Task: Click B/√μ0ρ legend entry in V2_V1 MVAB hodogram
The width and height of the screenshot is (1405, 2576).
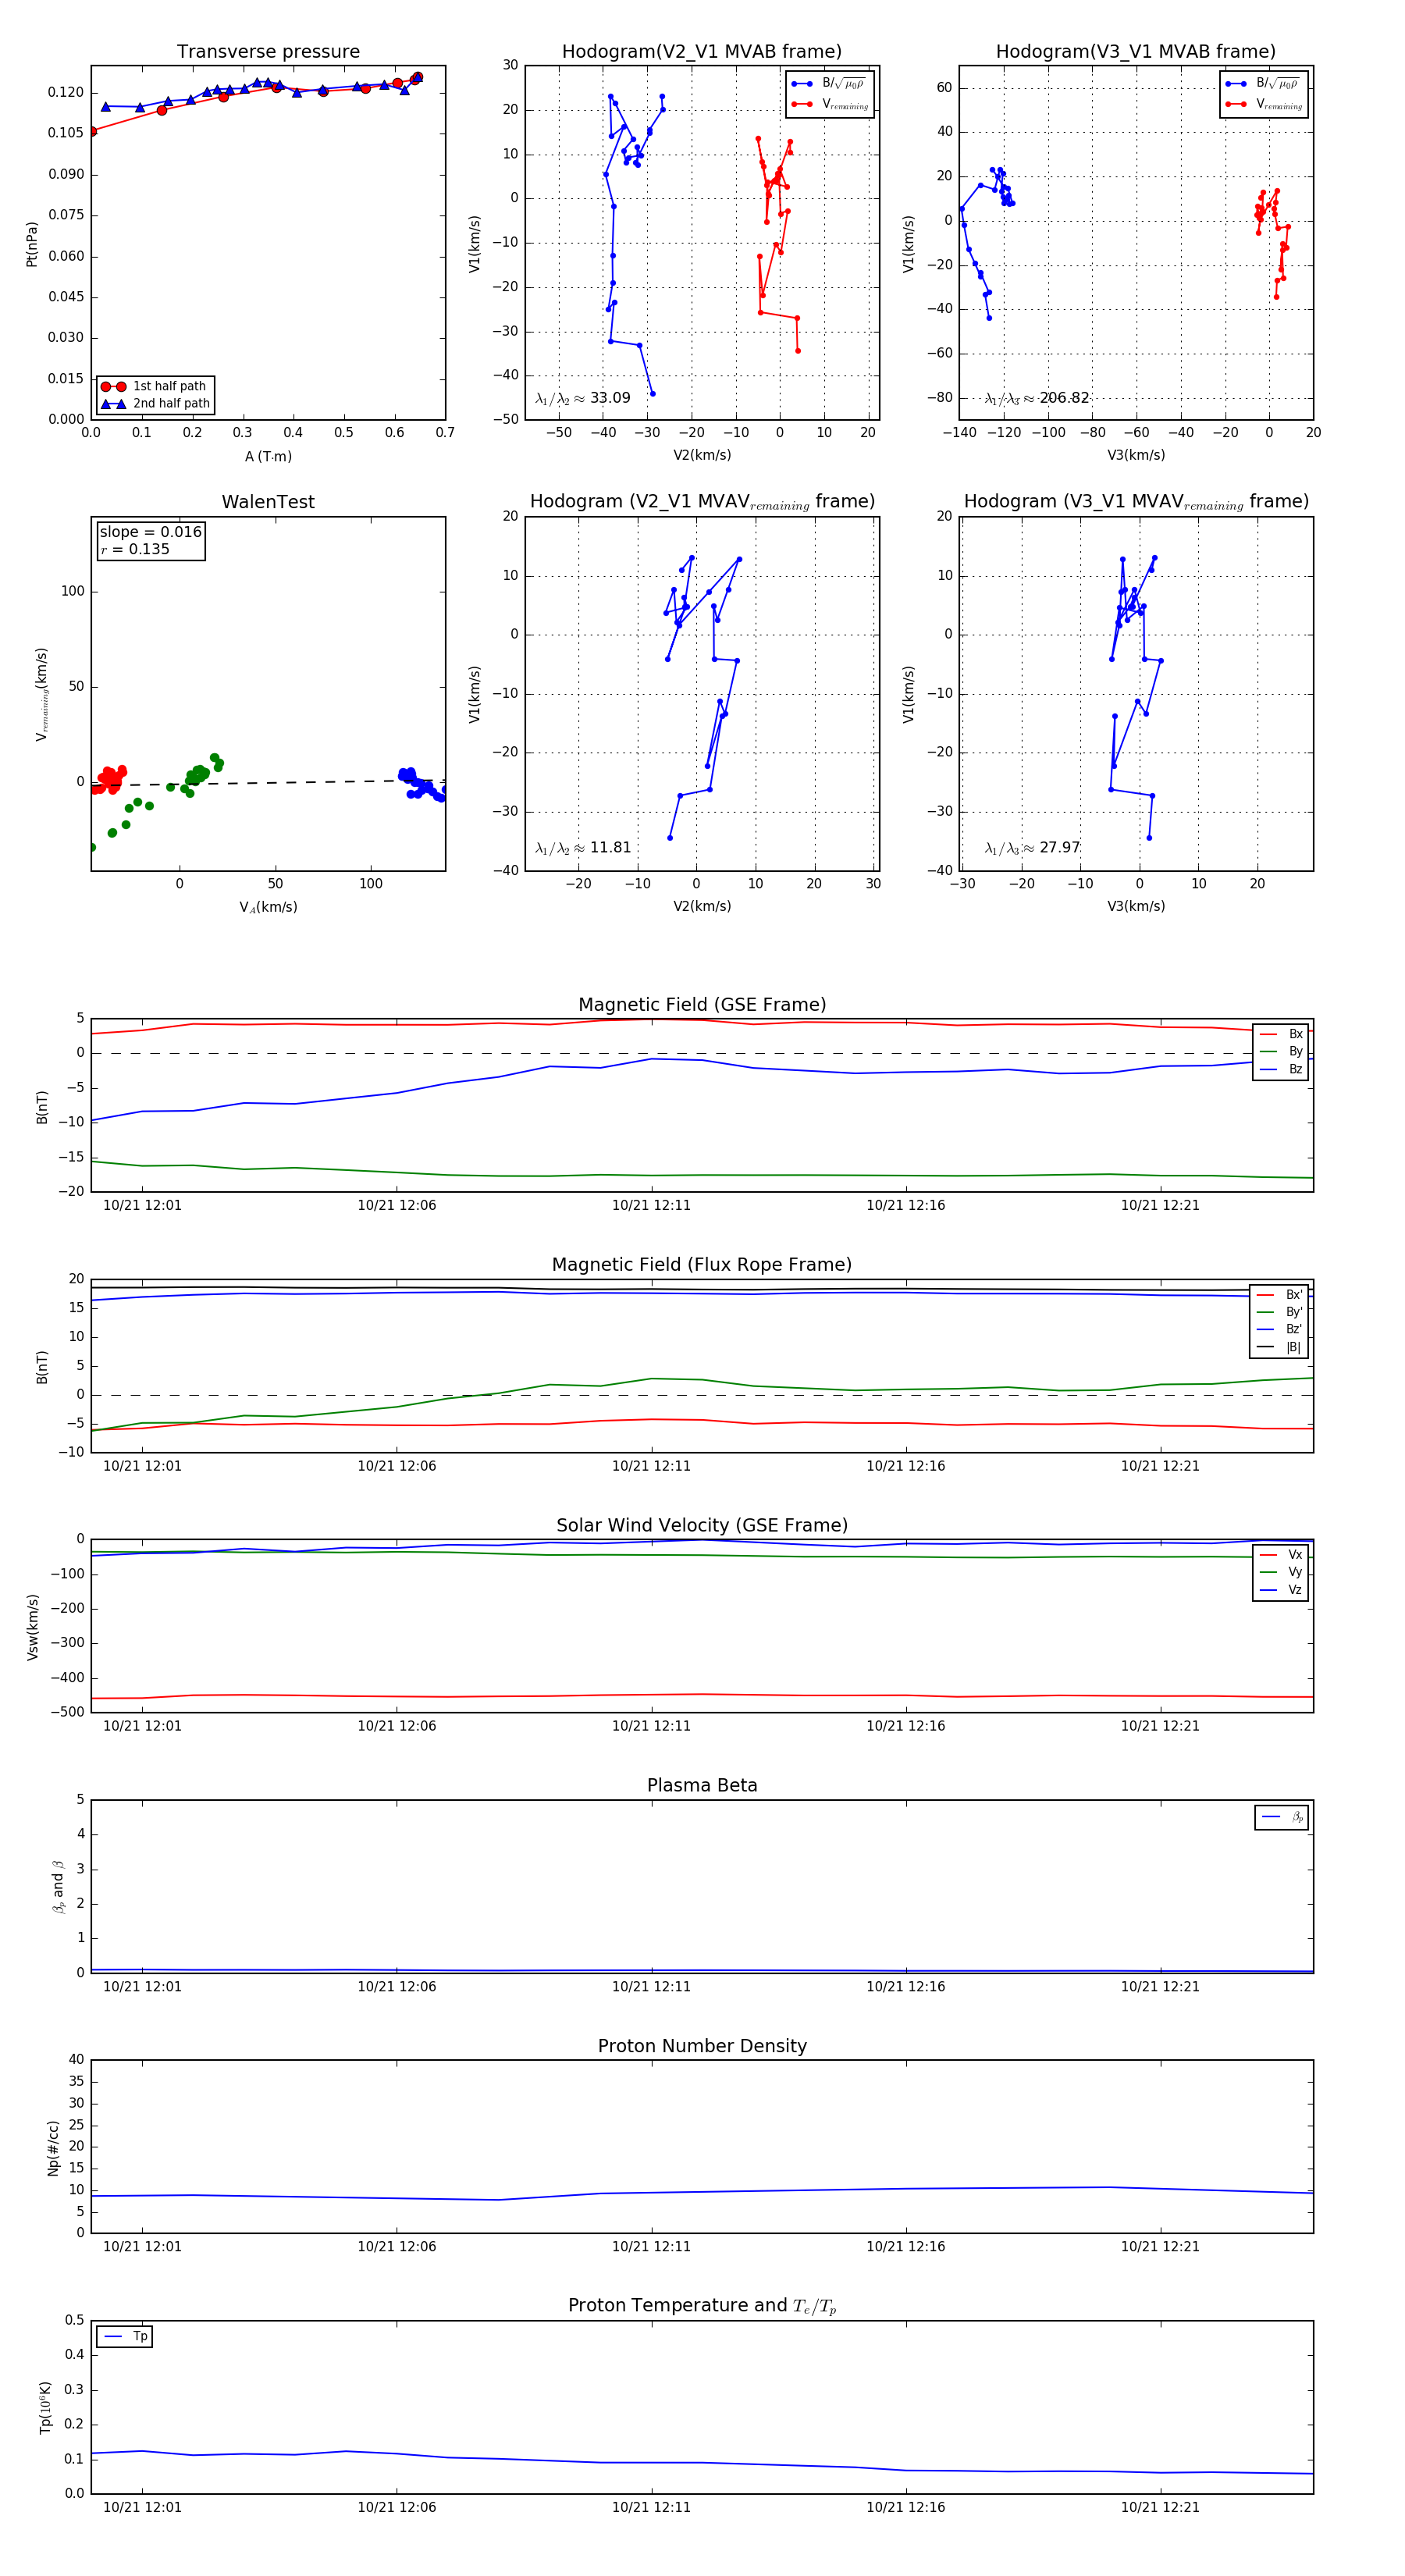Action: (x=828, y=84)
